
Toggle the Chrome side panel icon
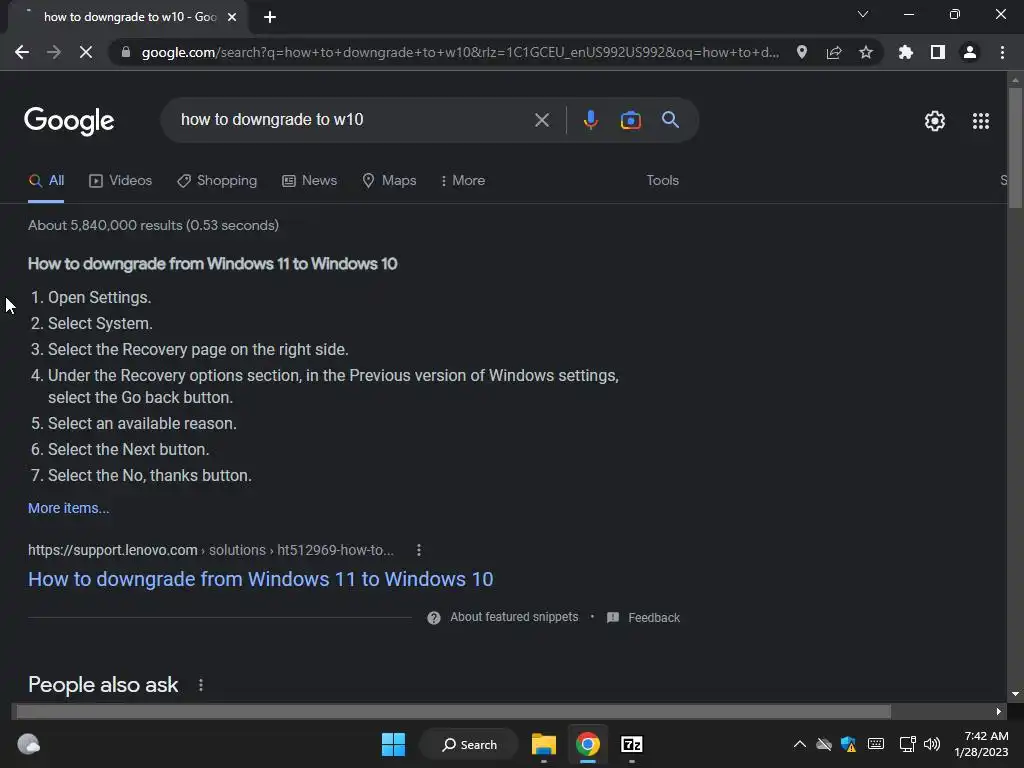click(x=938, y=52)
